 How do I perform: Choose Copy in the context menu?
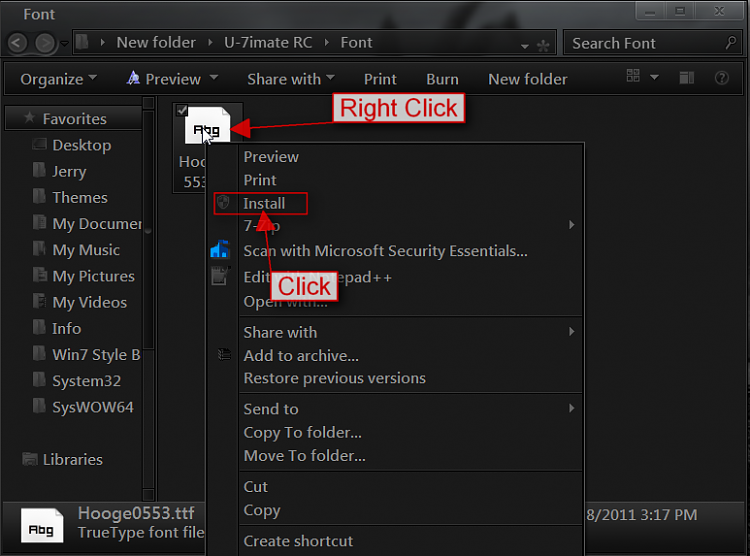point(262,511)
